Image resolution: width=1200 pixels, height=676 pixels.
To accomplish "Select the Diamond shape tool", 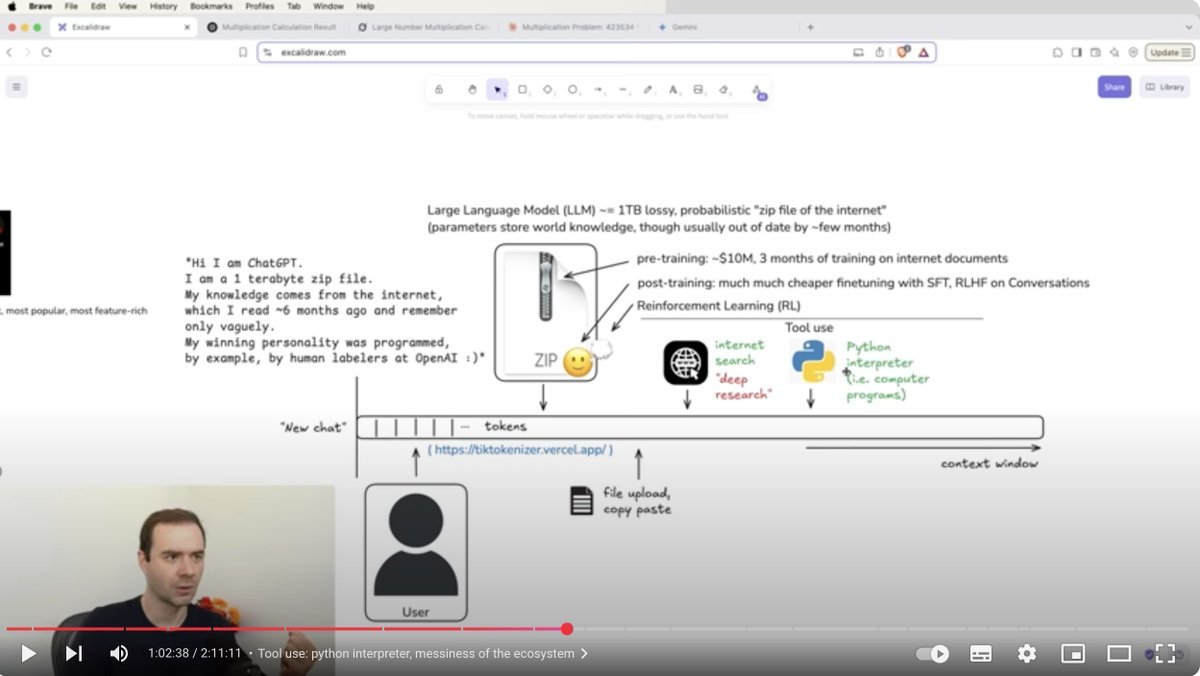I will tap(548, 90).
